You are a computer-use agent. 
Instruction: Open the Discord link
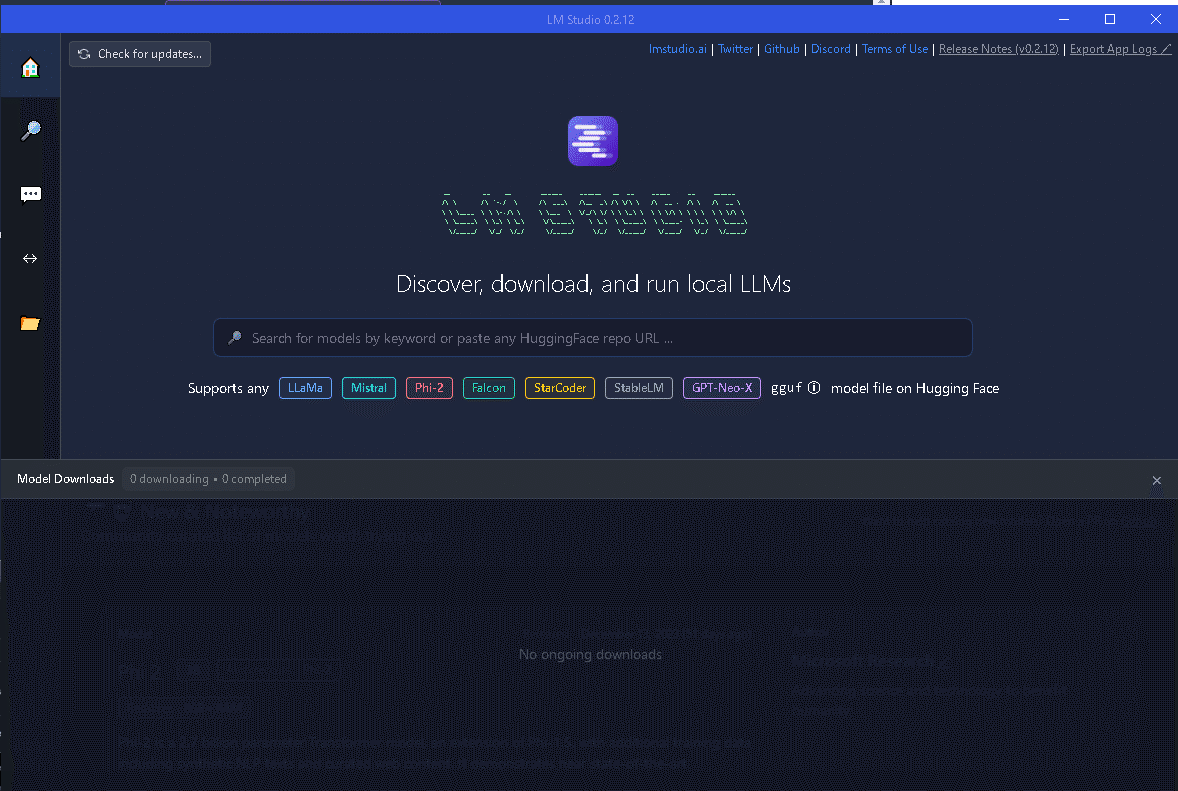point(830,49)
